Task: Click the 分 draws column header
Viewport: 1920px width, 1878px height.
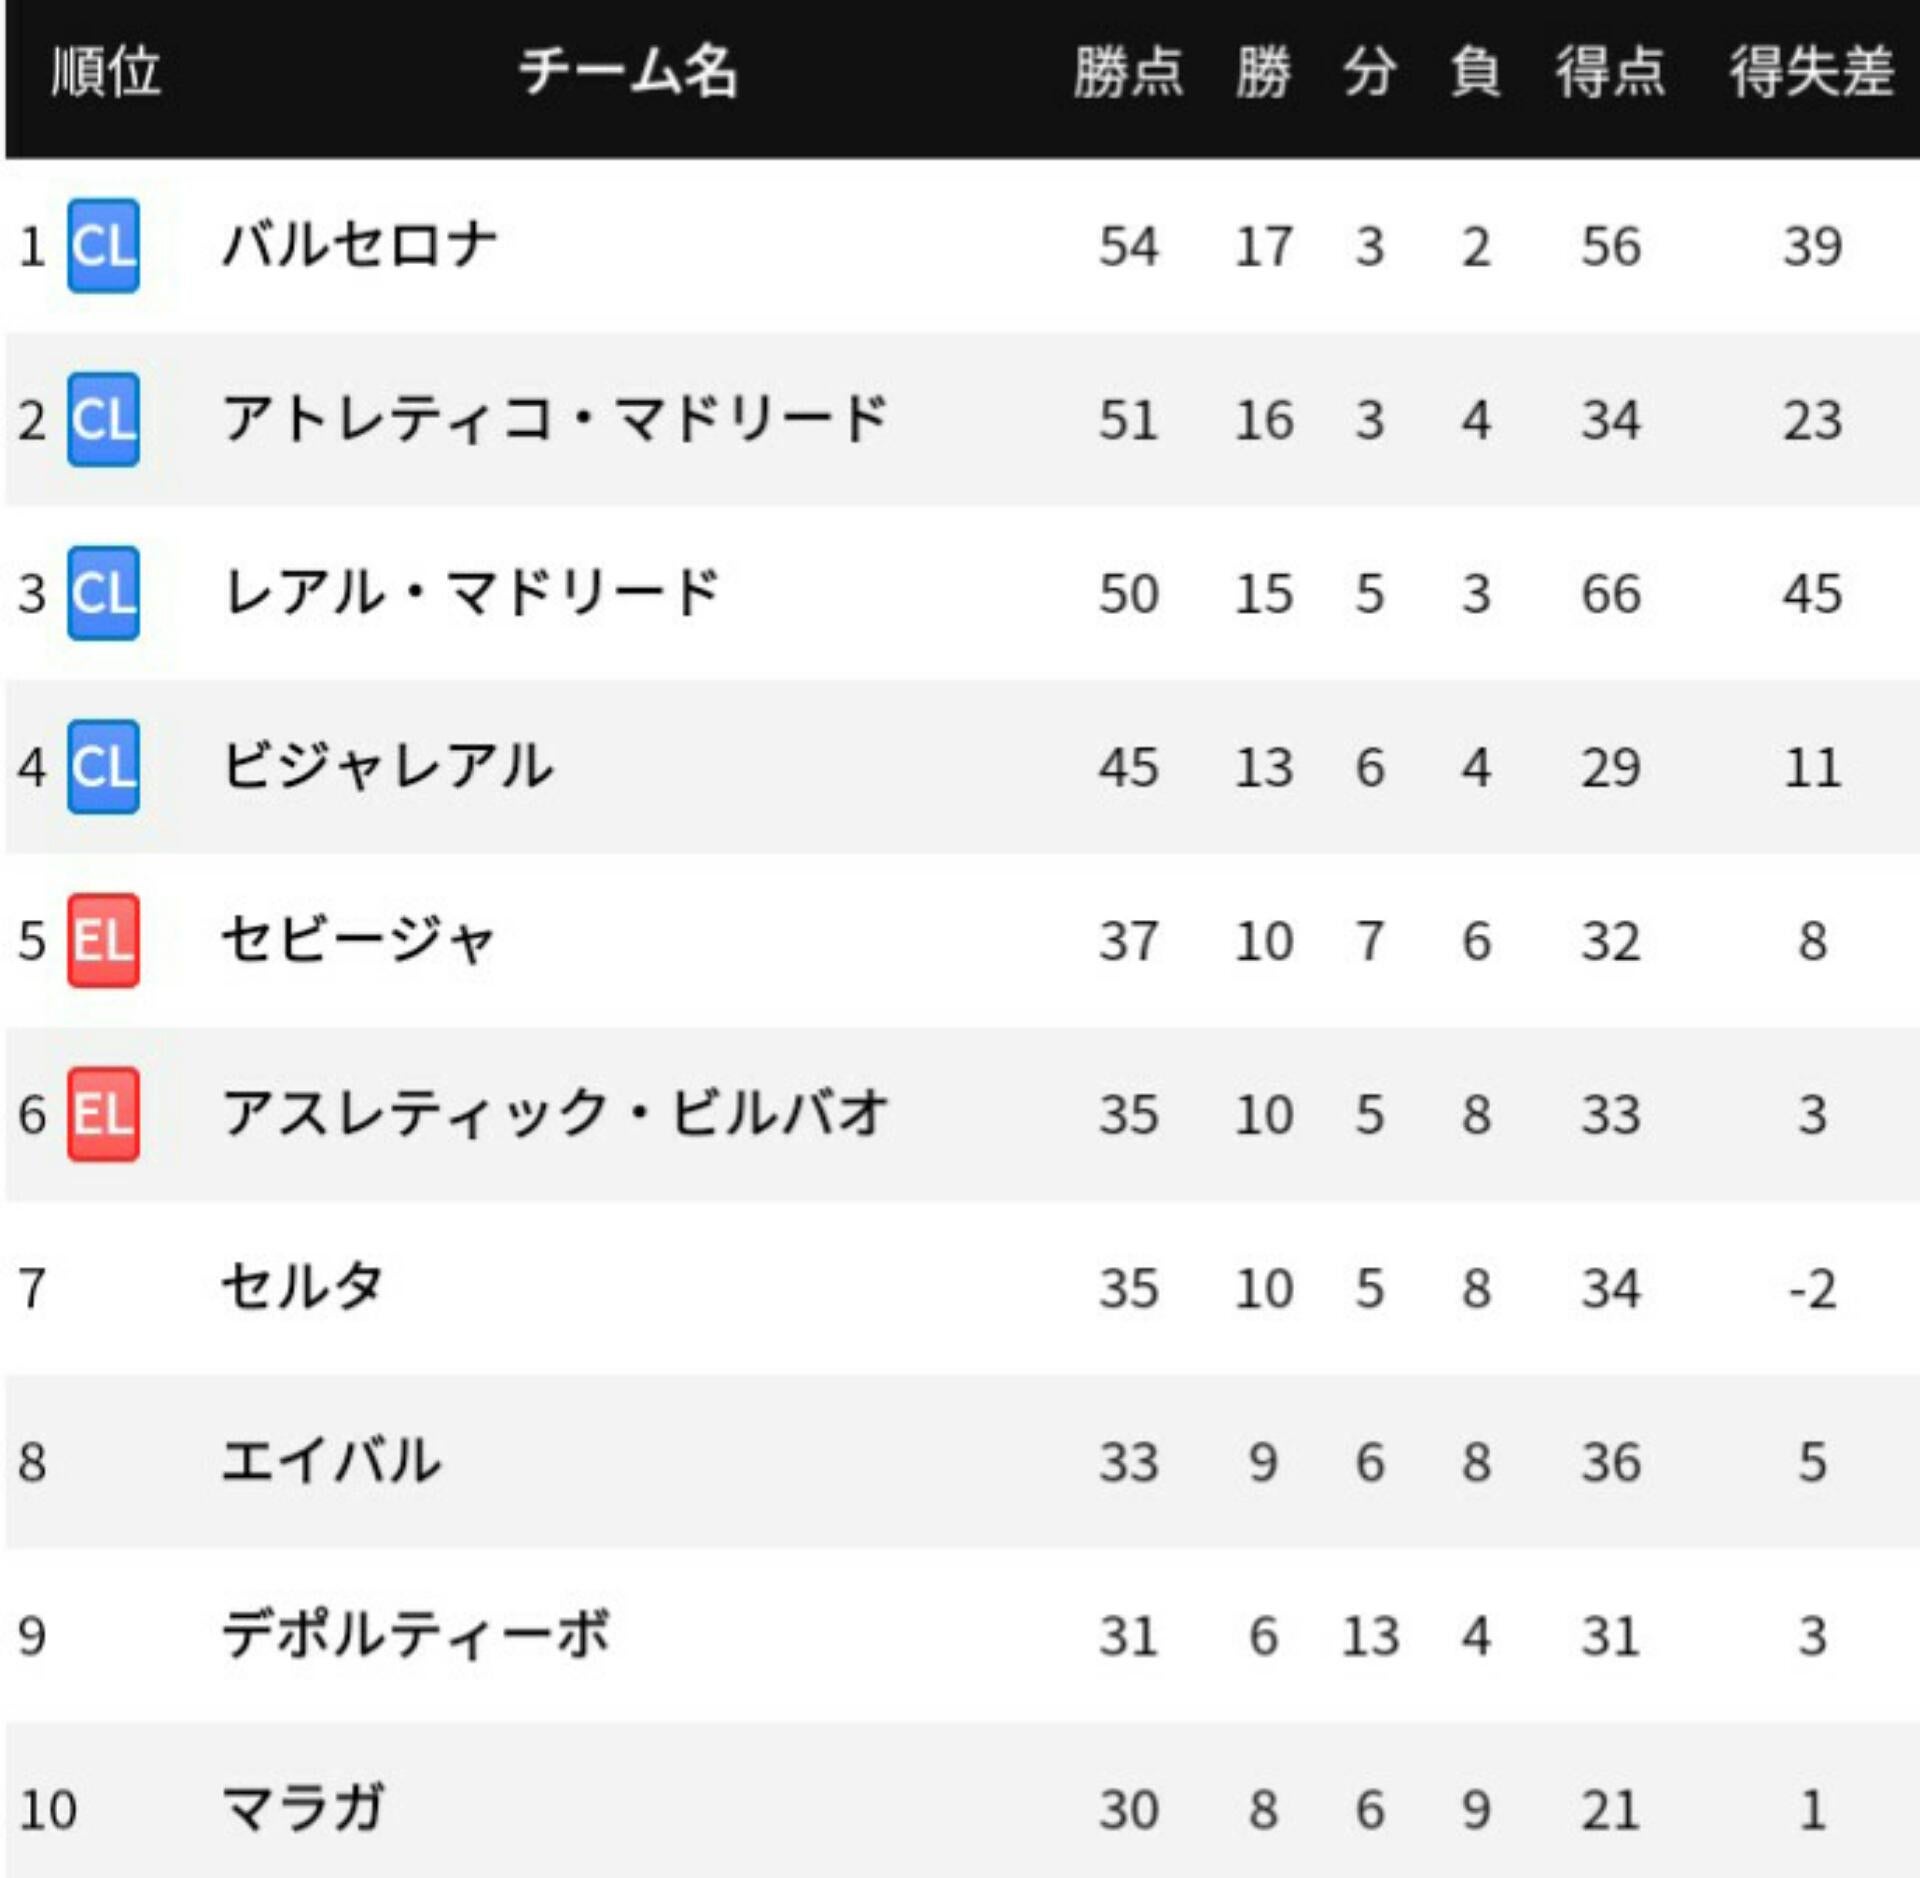Action: pos(1369,72)
